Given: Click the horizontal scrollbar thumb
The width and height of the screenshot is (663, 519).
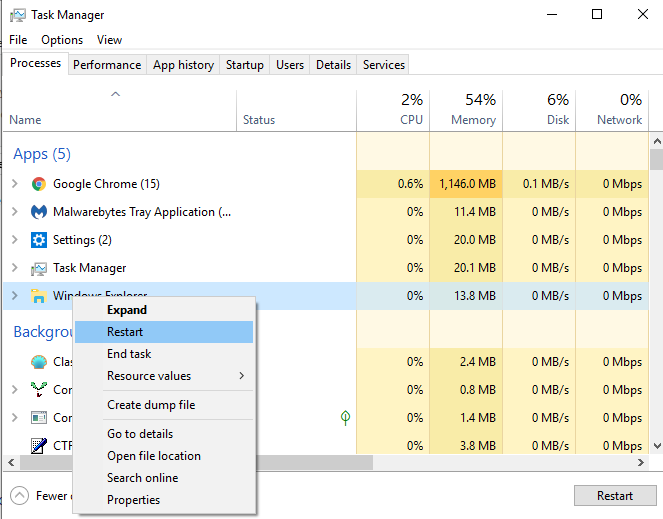Looking at the screenshot, I should (x=197, y=462).
